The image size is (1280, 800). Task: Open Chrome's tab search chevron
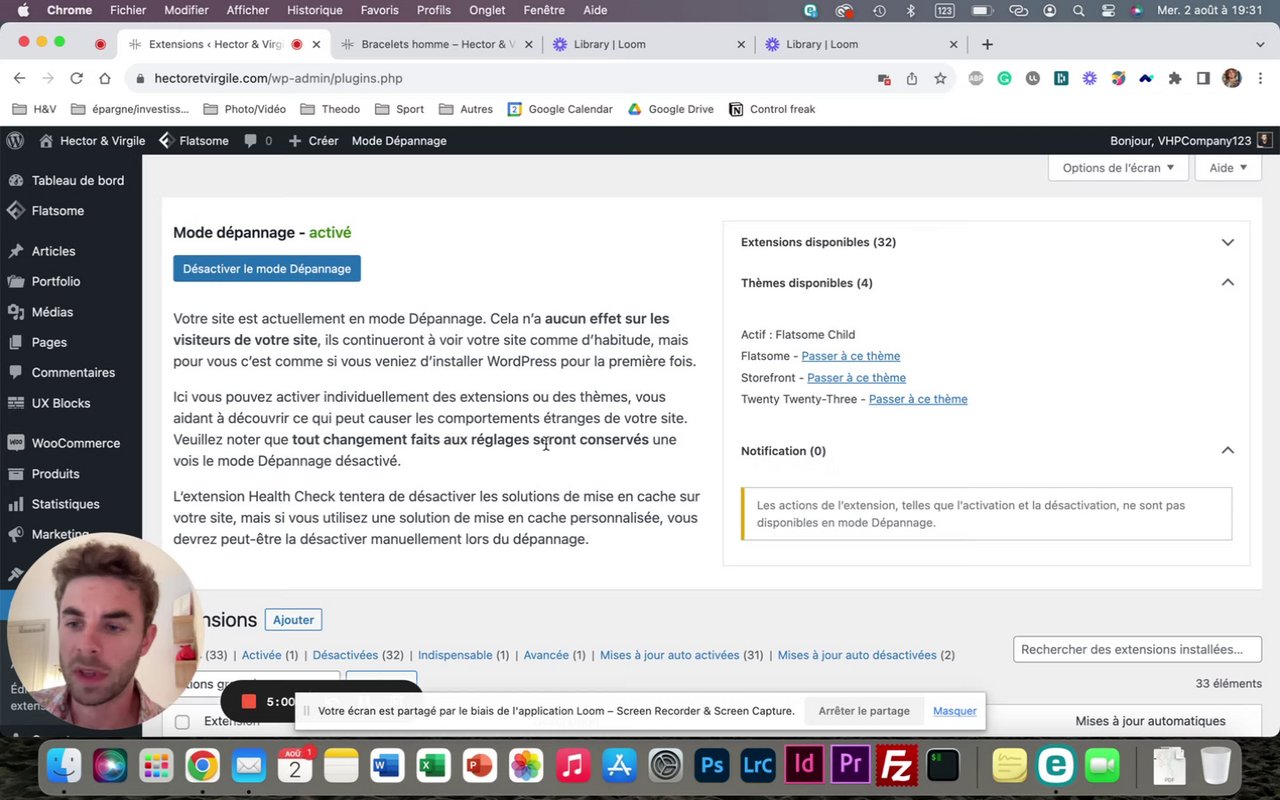(x=1260, y=44)
